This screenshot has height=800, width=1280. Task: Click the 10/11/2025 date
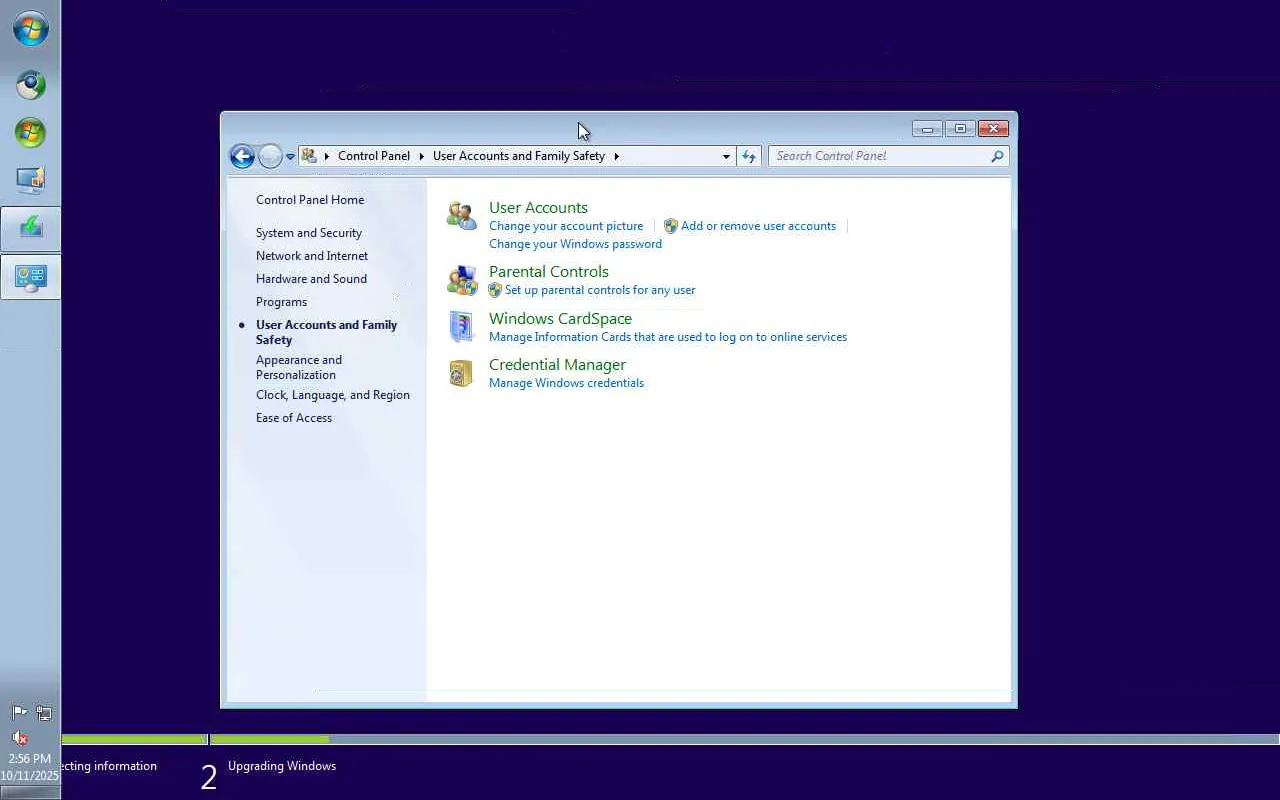[30, 776]
